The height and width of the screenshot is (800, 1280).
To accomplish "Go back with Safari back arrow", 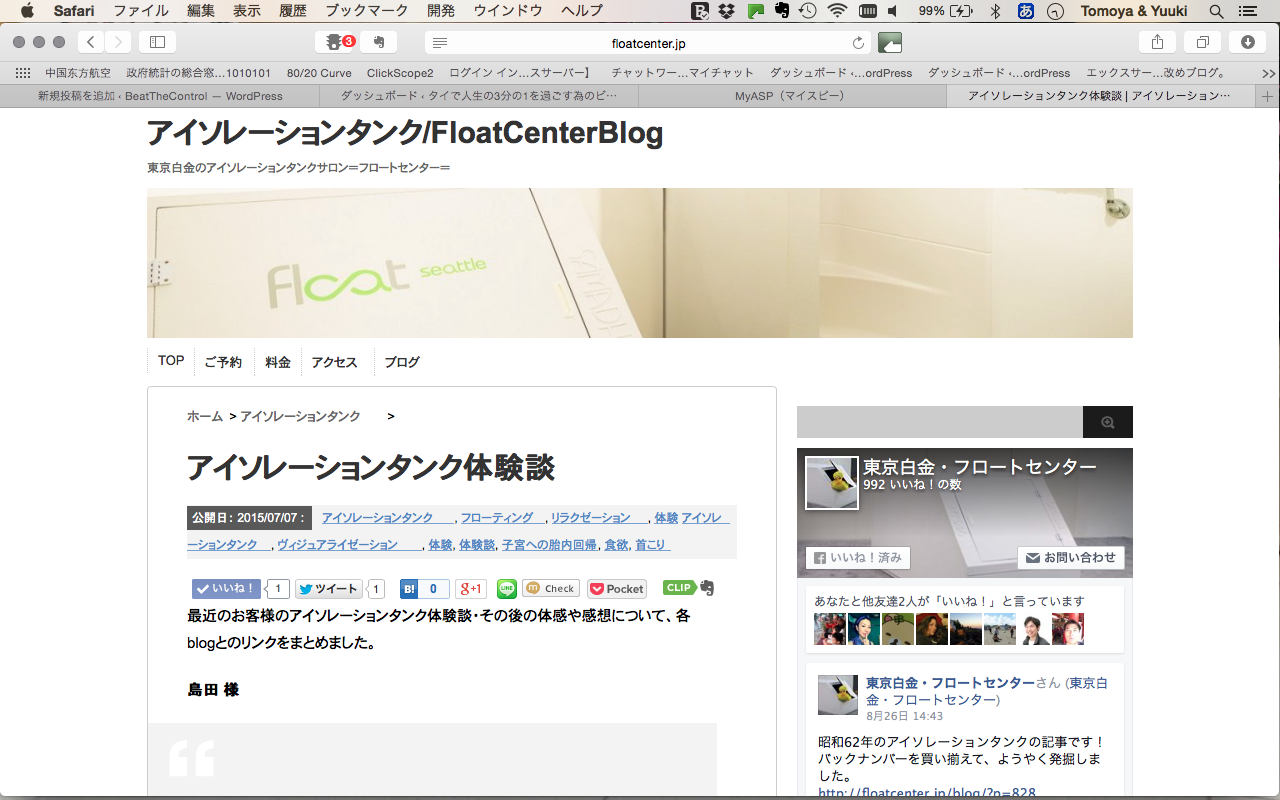I will tap(91, 42).
